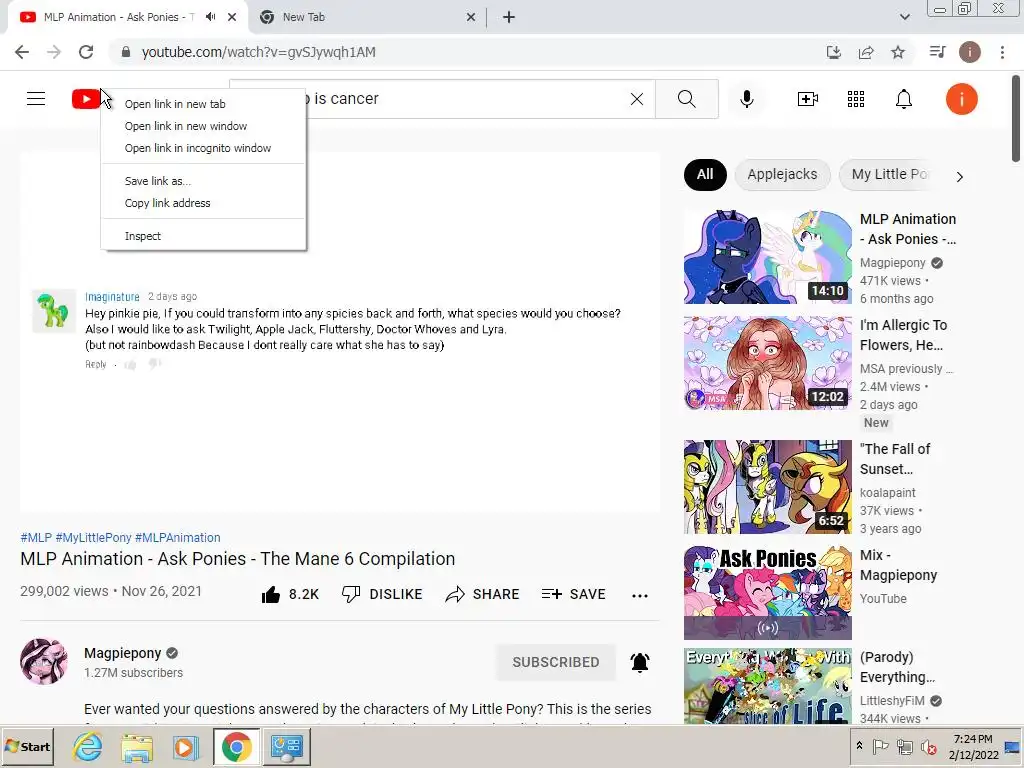Open the #MLPAnimation hashtag link
The height and width of the screenshot is (768, 1024).
pyautogui.click(x=178, y=537)
